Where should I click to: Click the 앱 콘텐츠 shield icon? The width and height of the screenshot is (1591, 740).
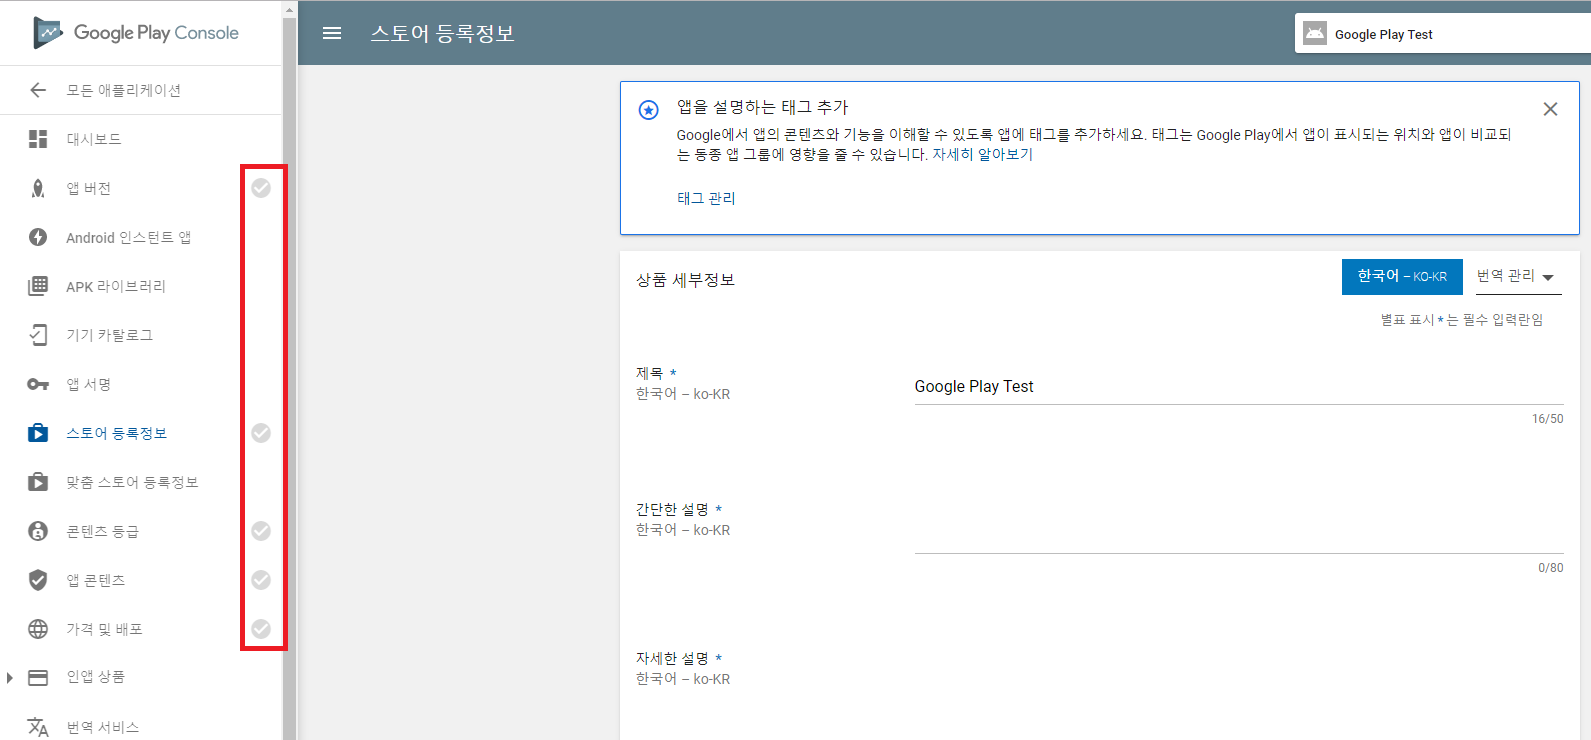tap(38, 580)
